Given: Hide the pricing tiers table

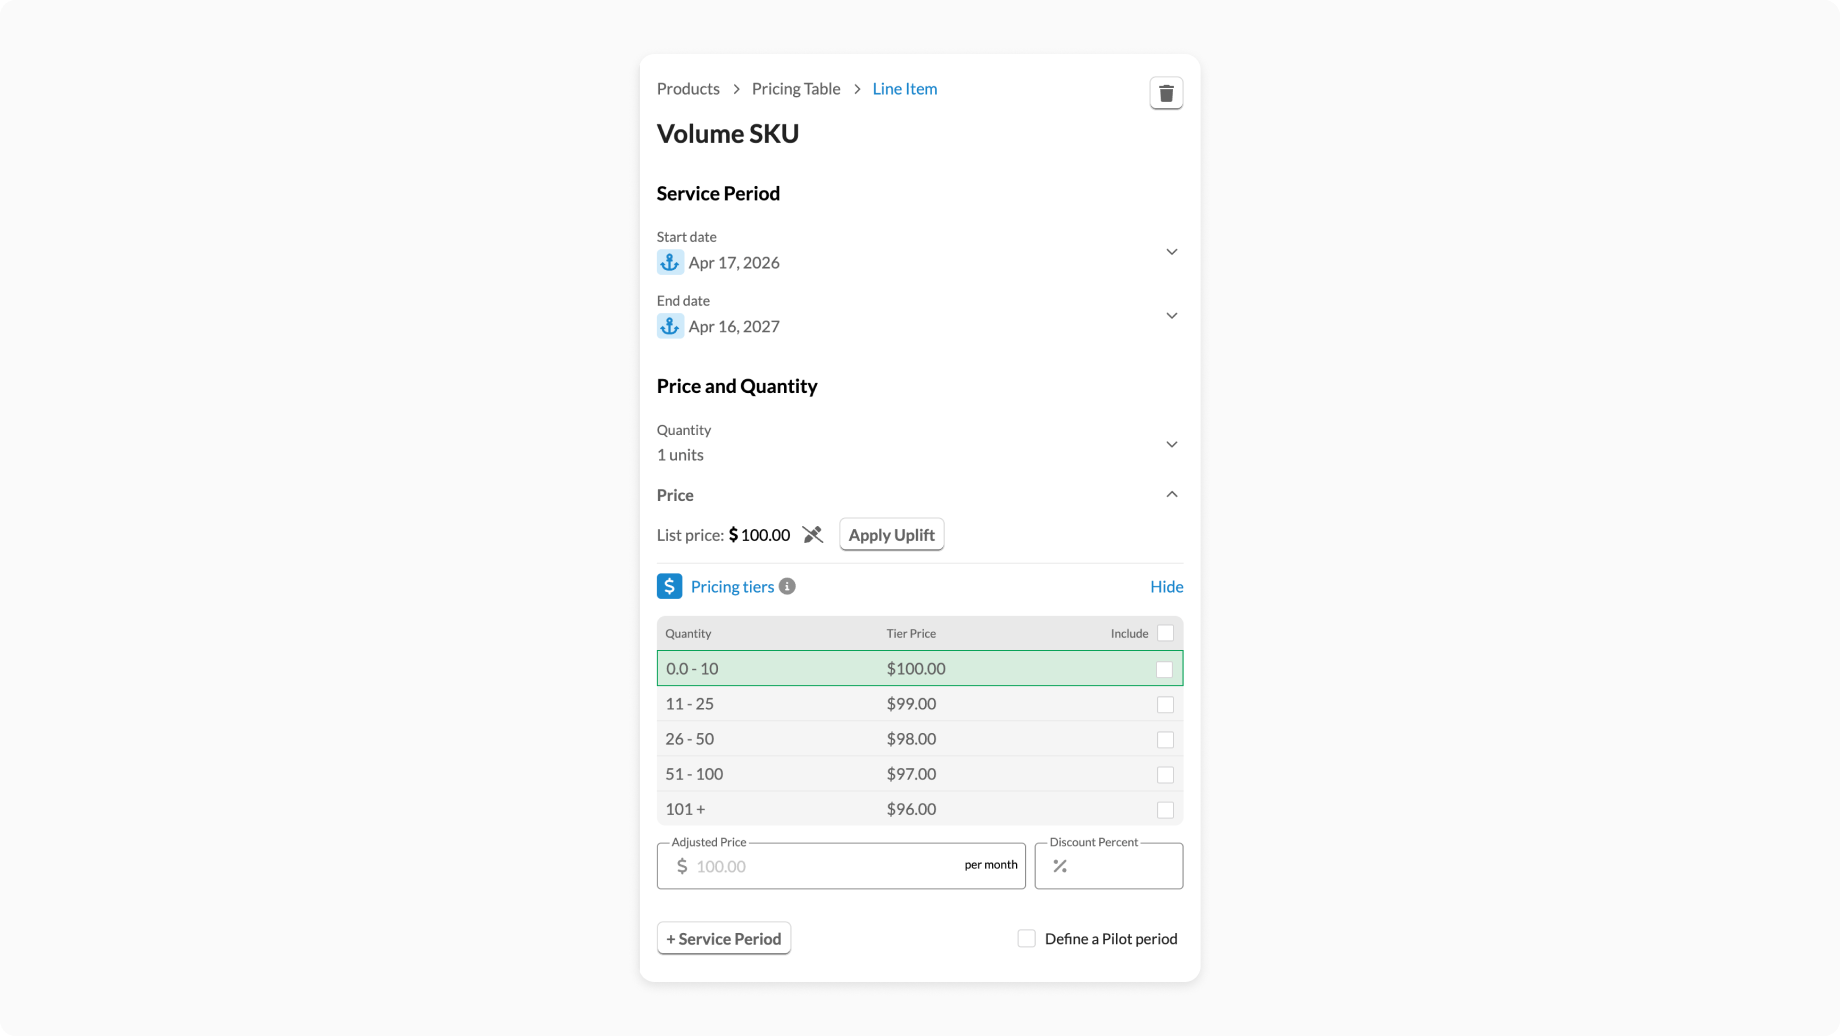Looking at the screenshot, I should coord(1166,587).
